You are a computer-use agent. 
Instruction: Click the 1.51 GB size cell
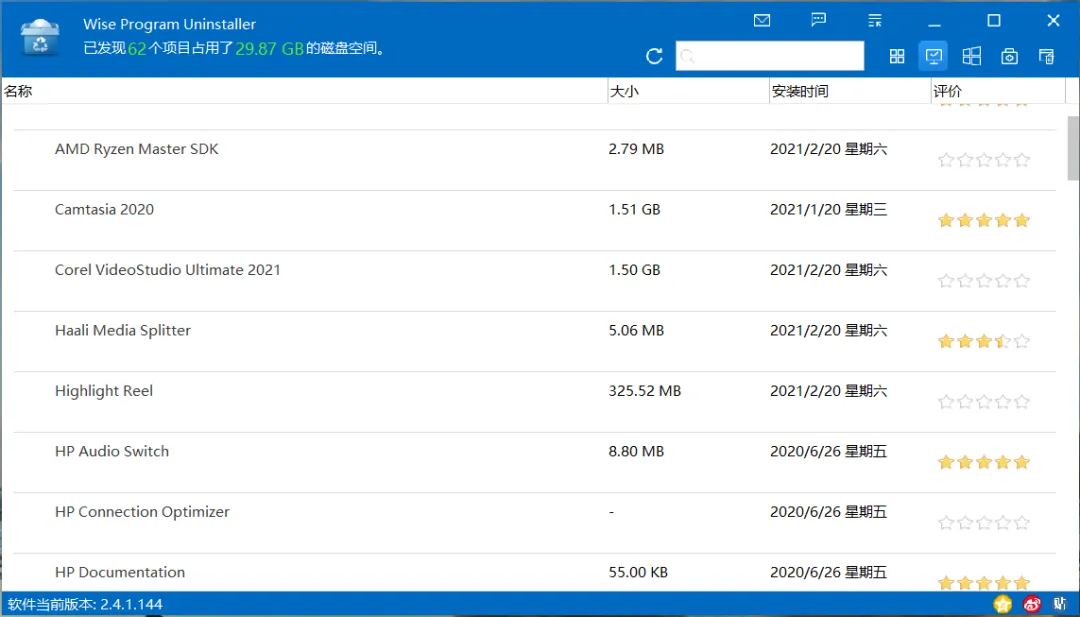click(x=634, y=209)
